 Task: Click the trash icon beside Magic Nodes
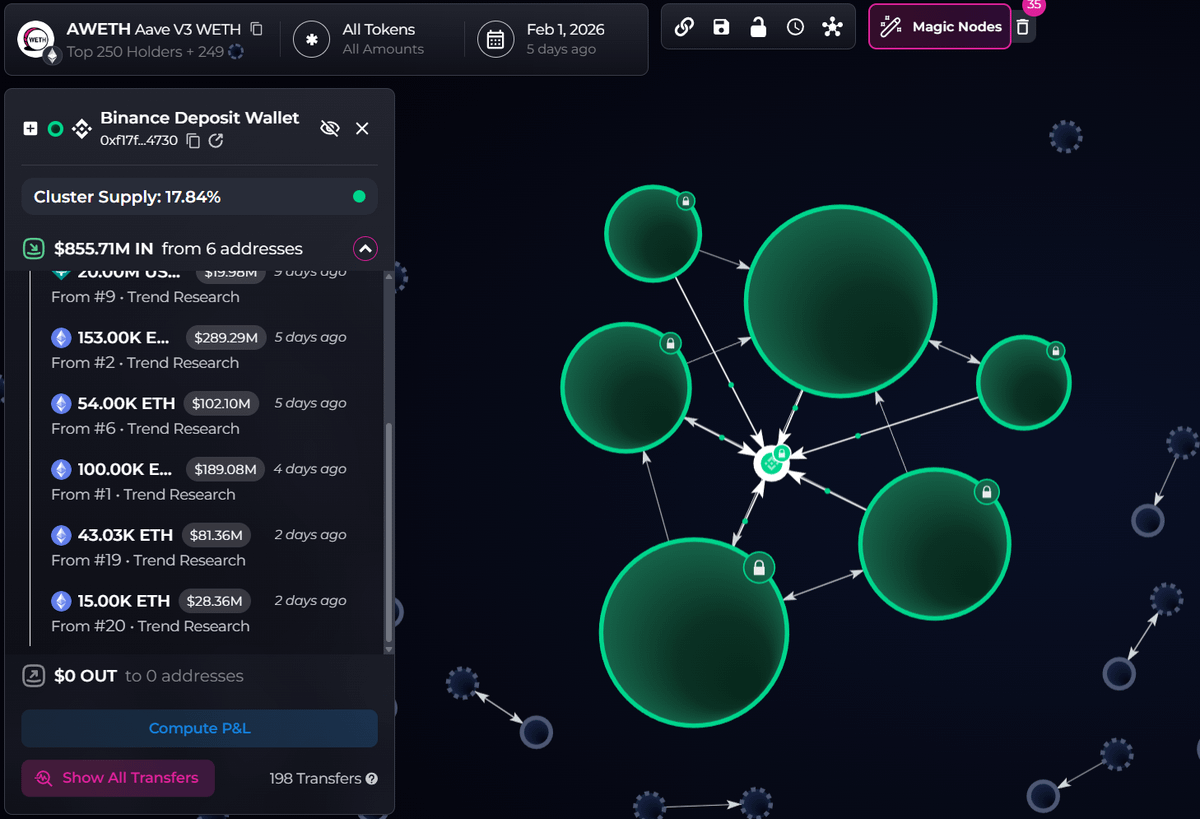[x=1022, y=27]
